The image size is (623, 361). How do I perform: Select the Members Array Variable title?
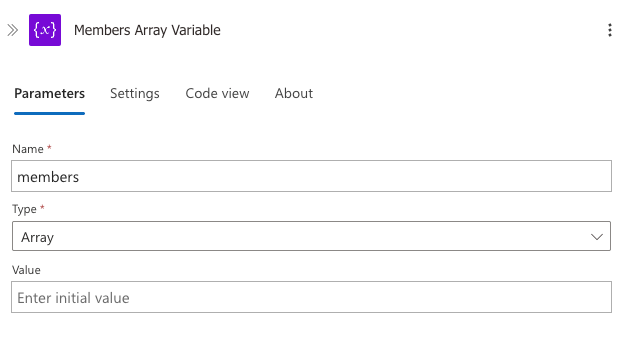[147, 30]
